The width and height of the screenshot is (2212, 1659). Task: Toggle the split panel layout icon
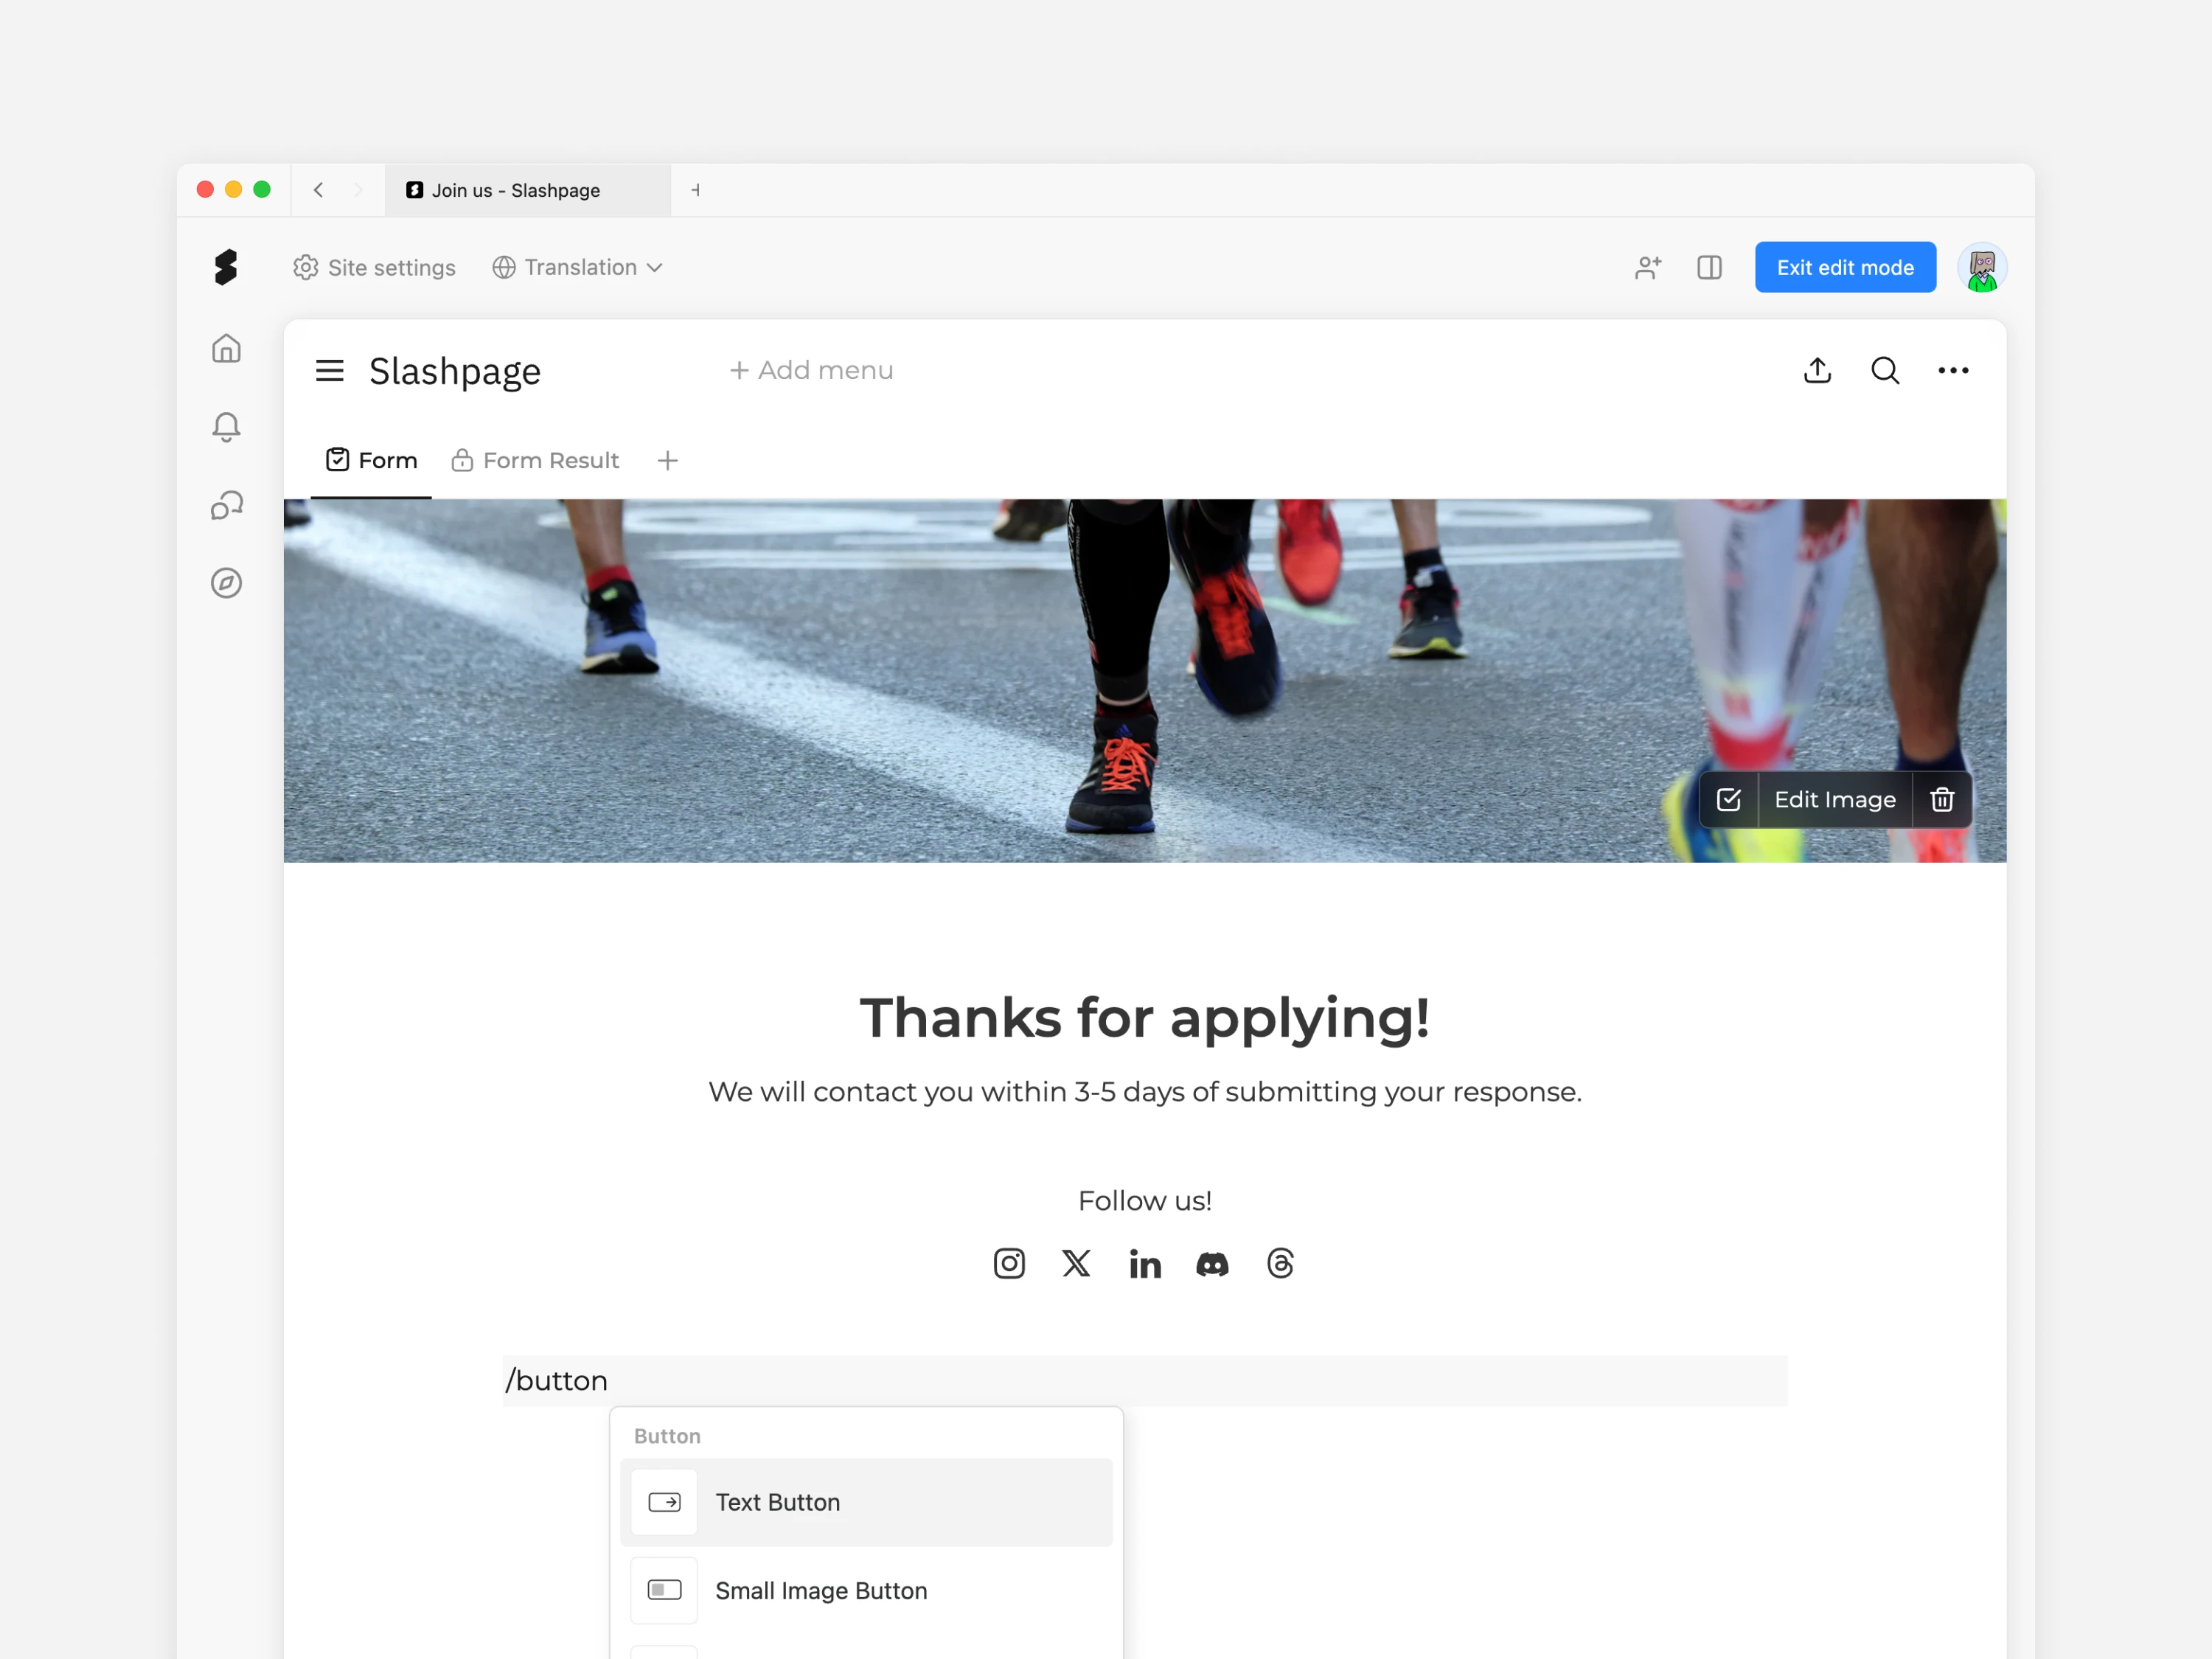pyautogui.click(x=1709, y=267)
